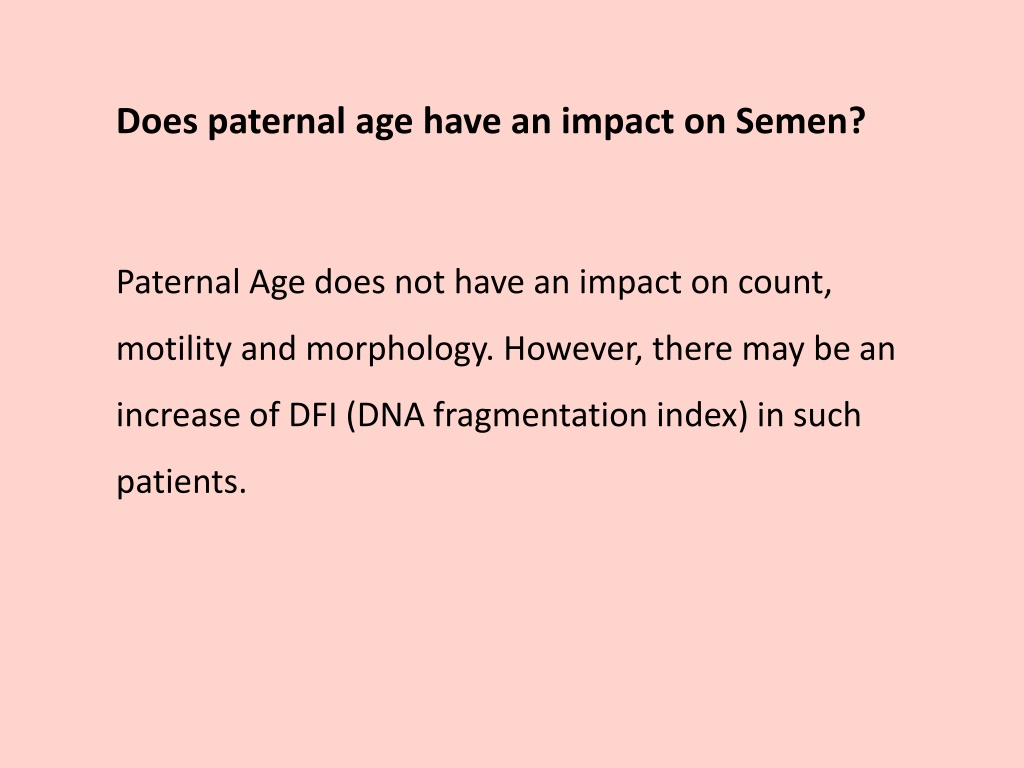Click the word "fragmentation" in the paragraph
This screenshot has width=1024, height=768.
tap(540, 416)
